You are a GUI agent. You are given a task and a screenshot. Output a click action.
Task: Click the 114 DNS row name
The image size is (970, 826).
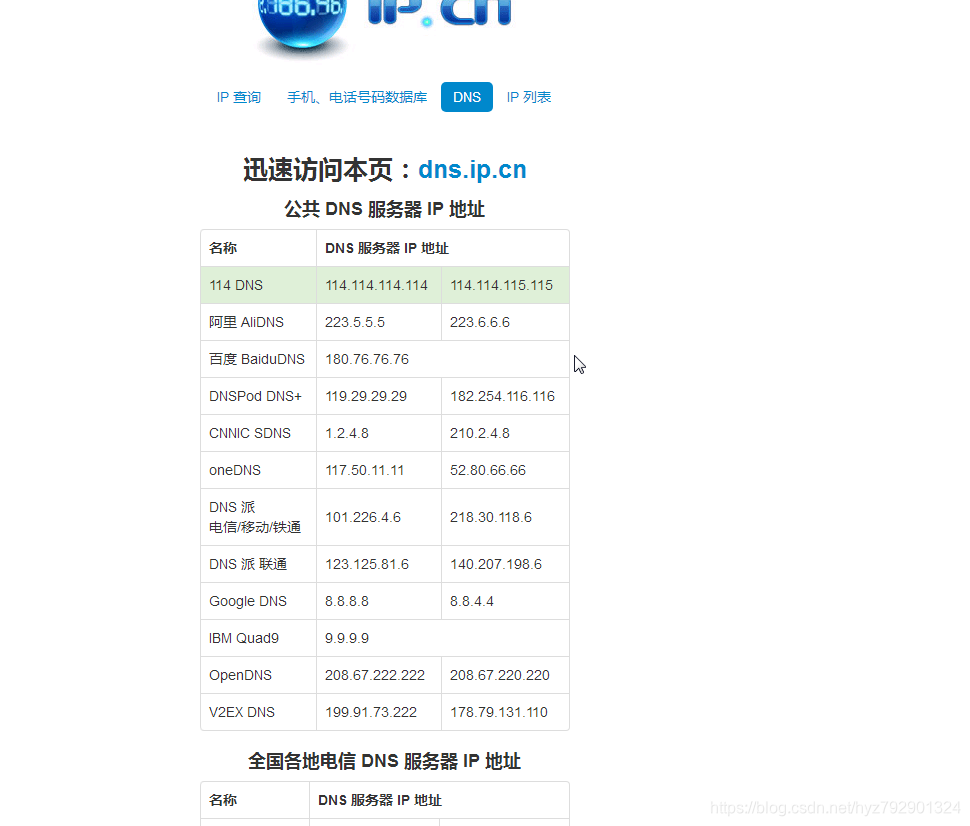(236, 285)
